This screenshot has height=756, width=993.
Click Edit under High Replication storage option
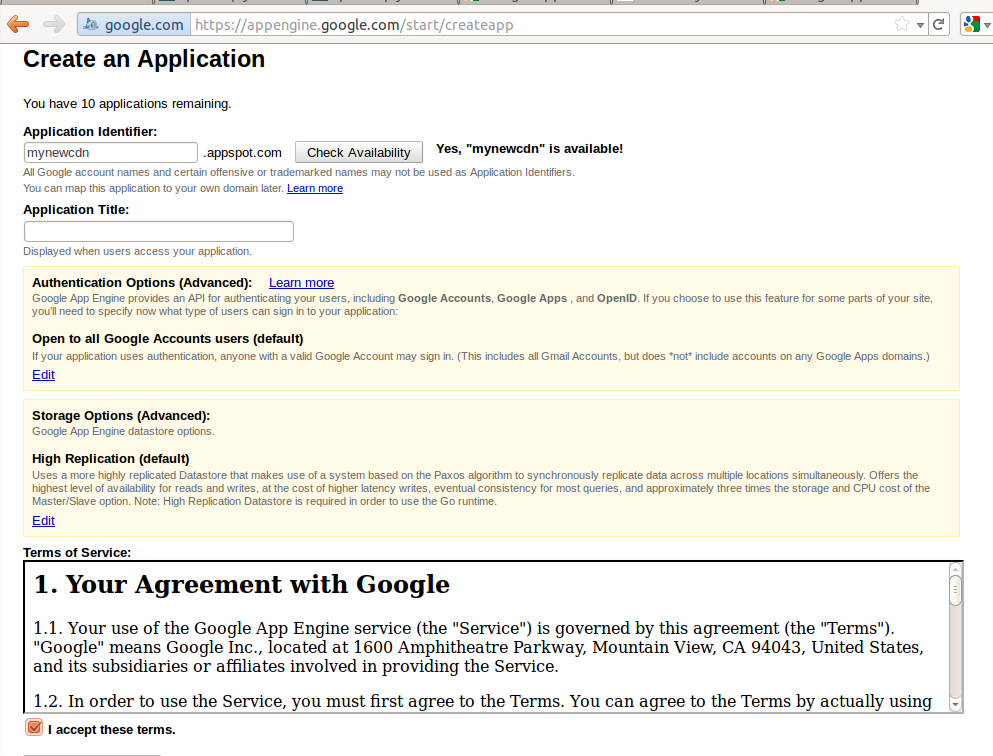pyautogui.click(x=43, y=520)
